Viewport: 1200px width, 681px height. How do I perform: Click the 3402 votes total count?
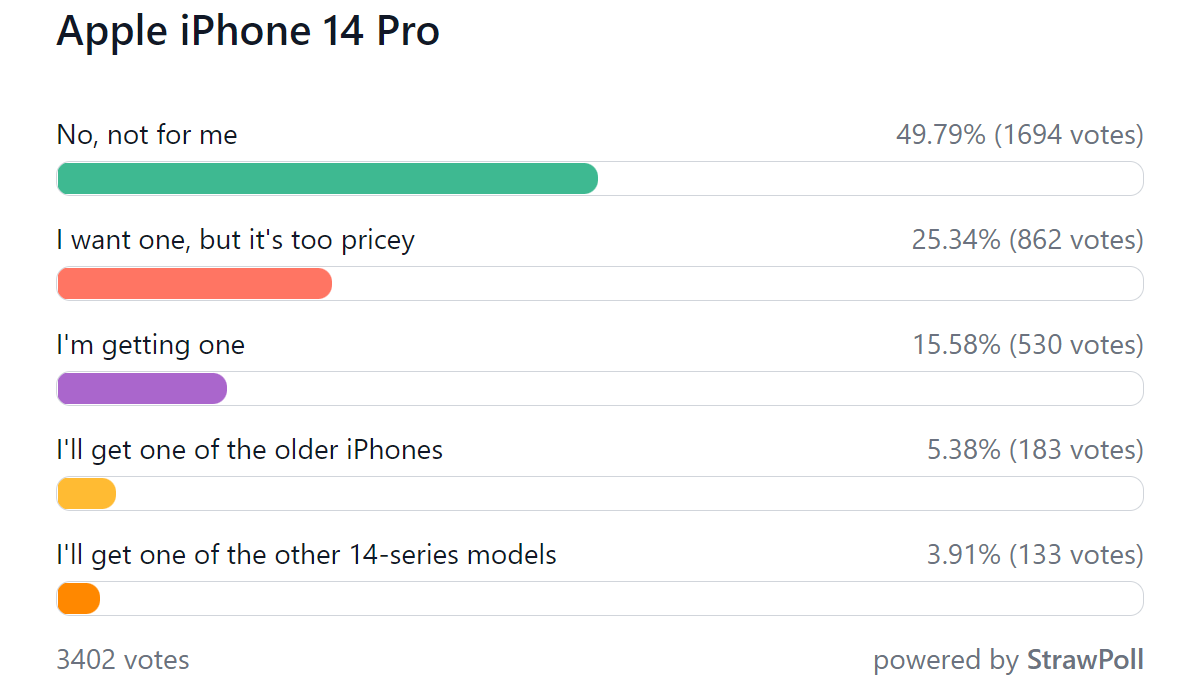click(123, 660)
